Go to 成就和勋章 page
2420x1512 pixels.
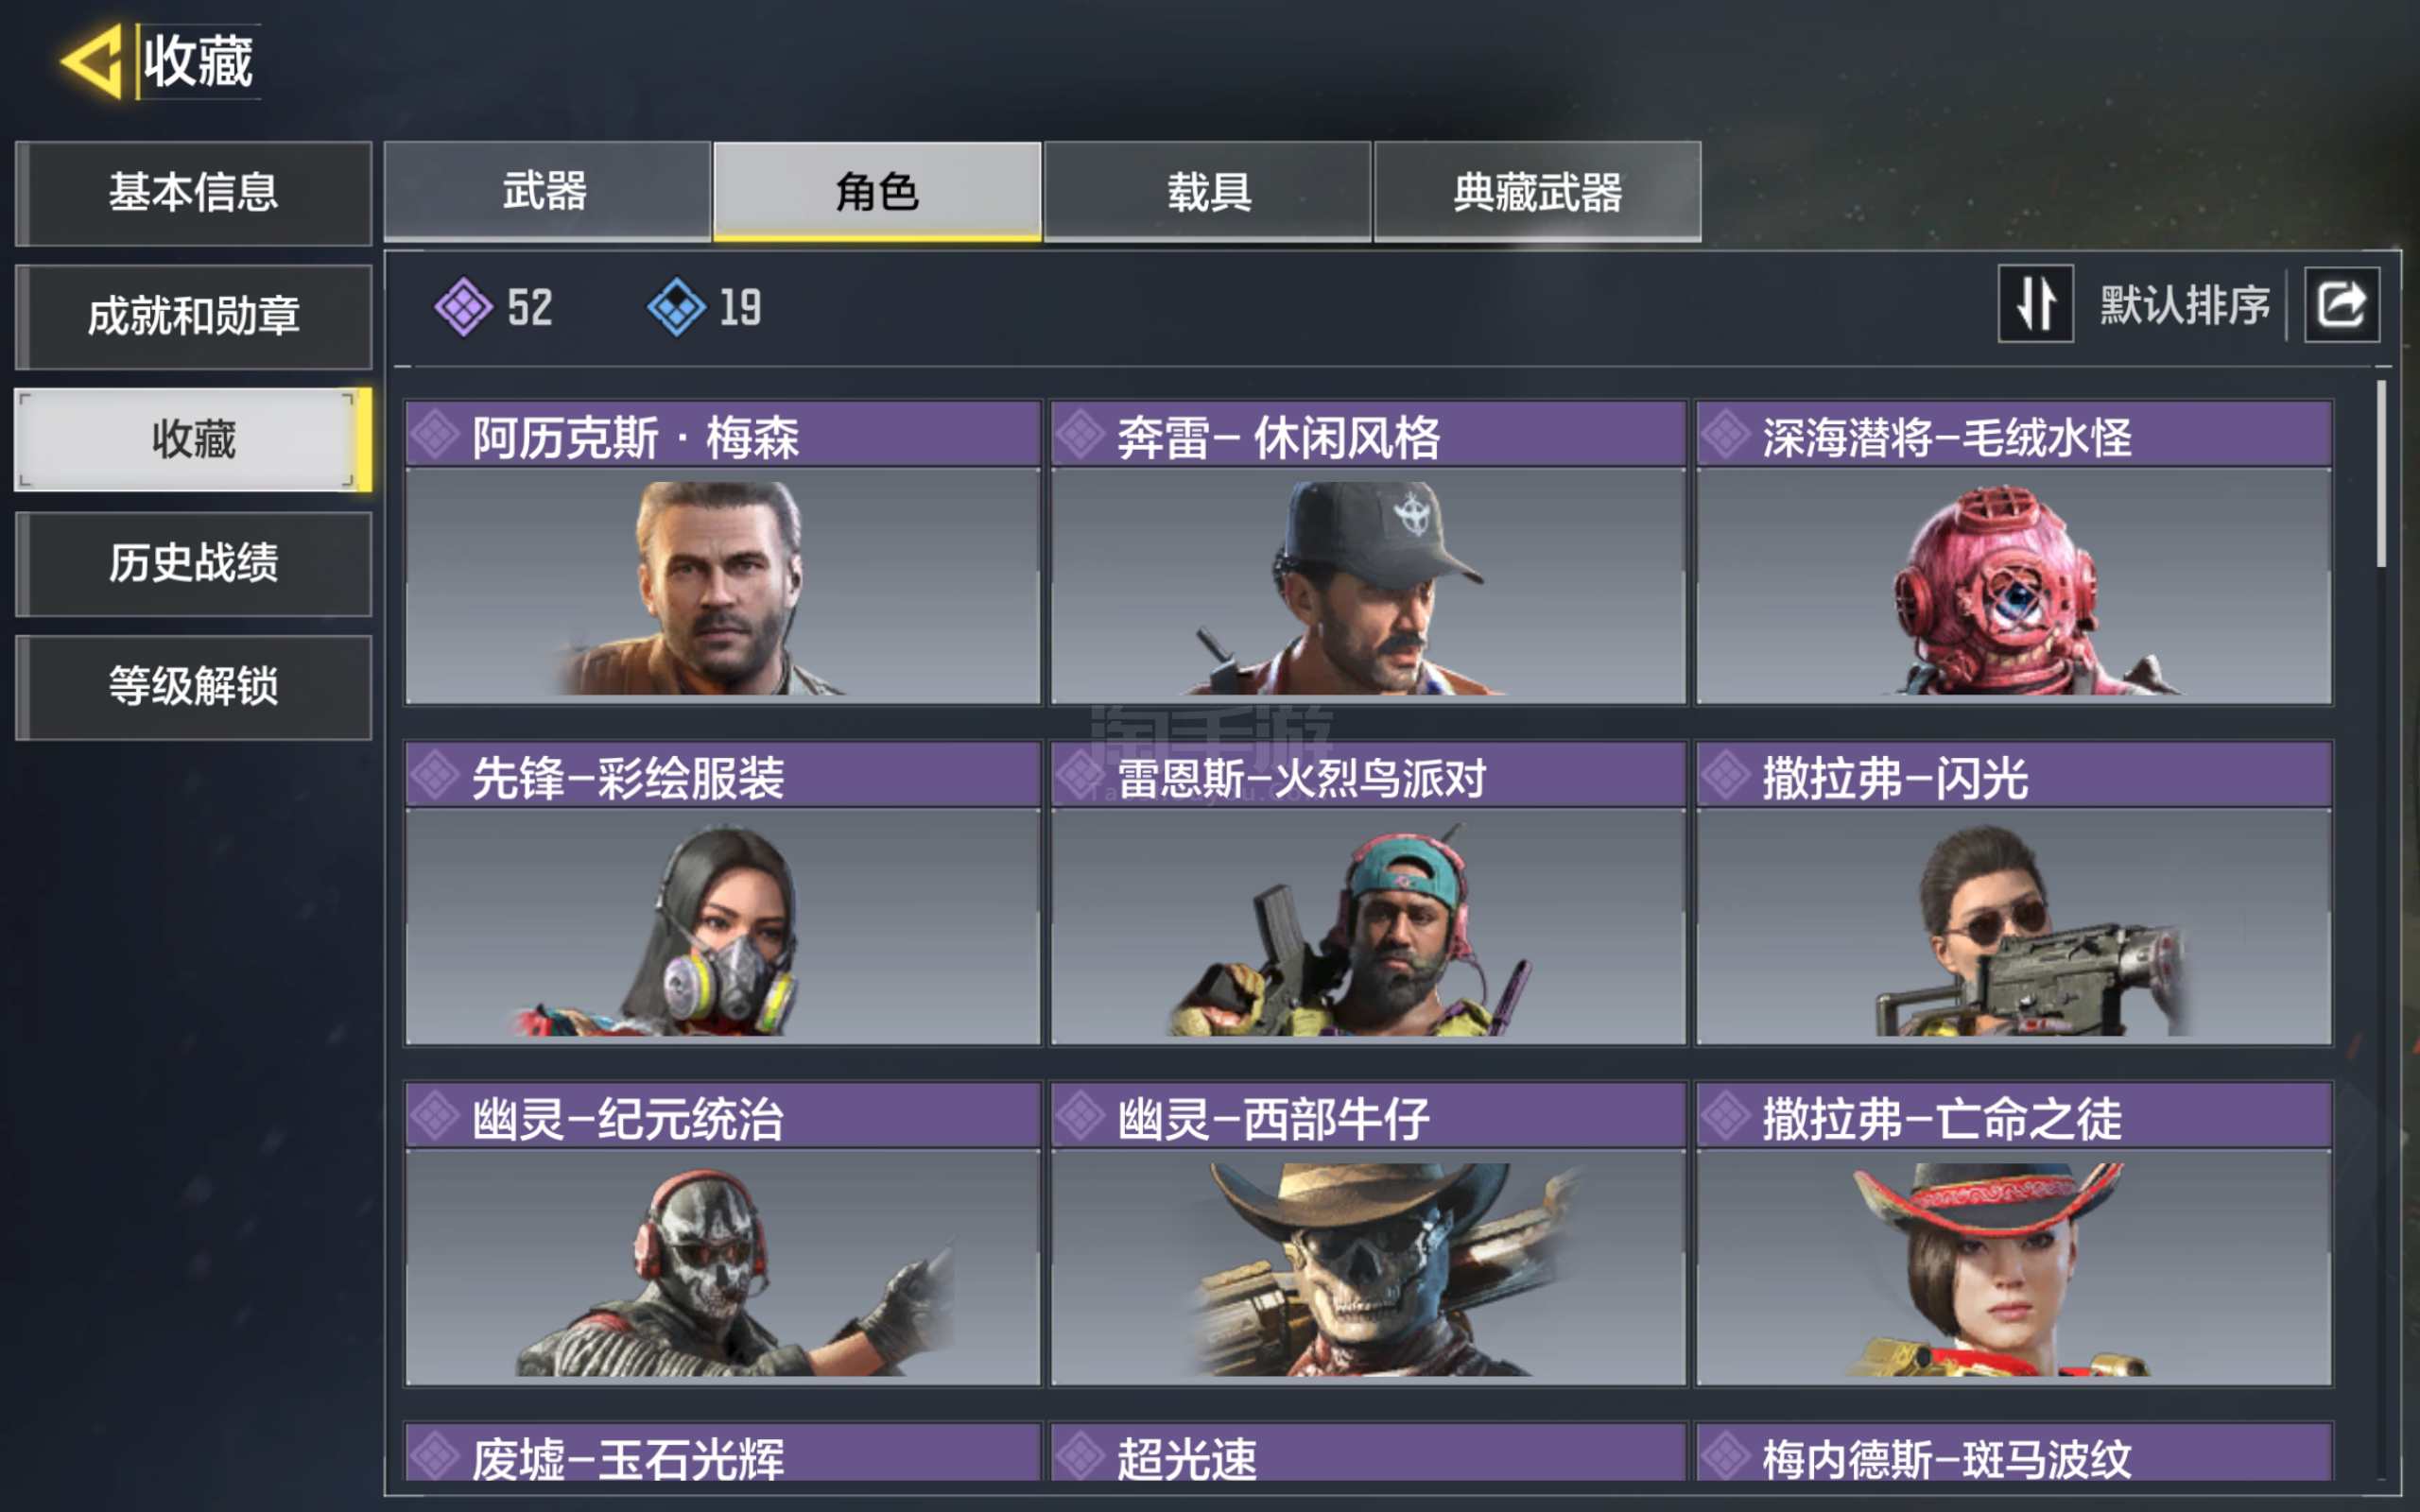point(194,317)
